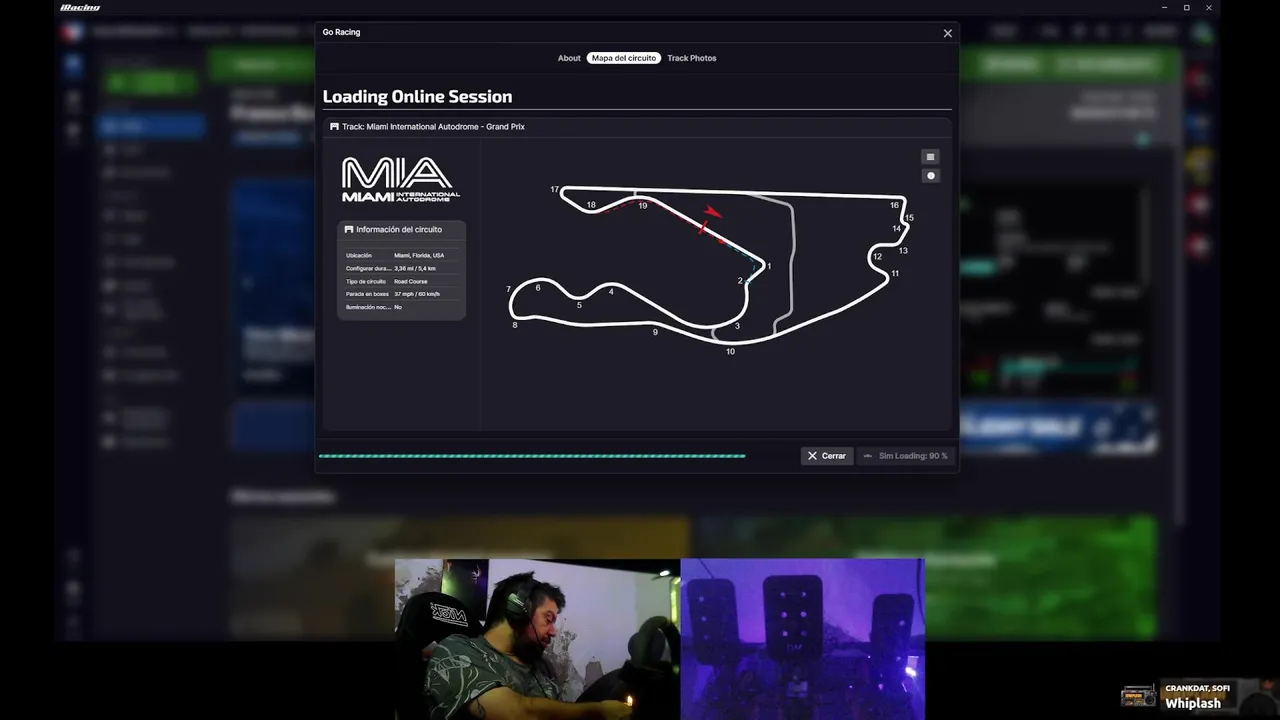Open the About tab
The width and height of the screenshot is (1280, 720).
point(569,58)
